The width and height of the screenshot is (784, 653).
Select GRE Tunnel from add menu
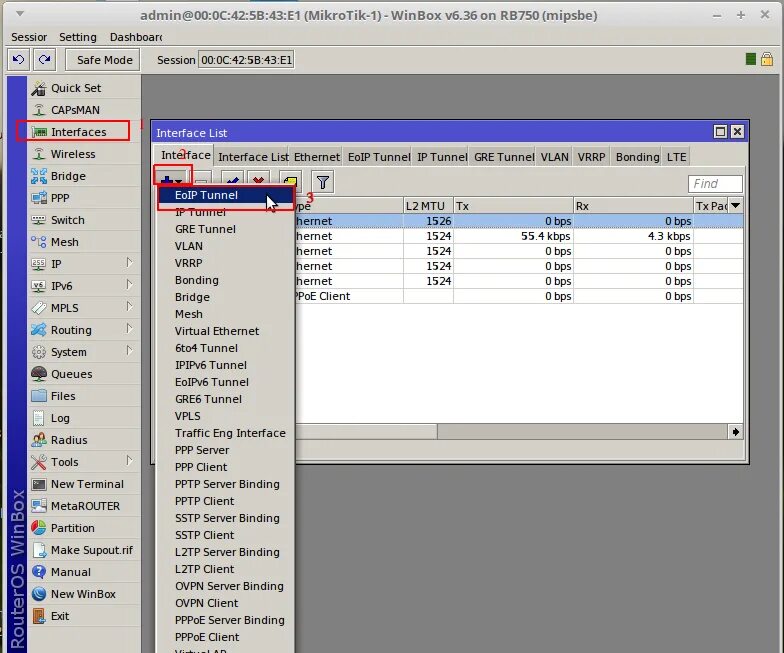[x=225, y=229]
